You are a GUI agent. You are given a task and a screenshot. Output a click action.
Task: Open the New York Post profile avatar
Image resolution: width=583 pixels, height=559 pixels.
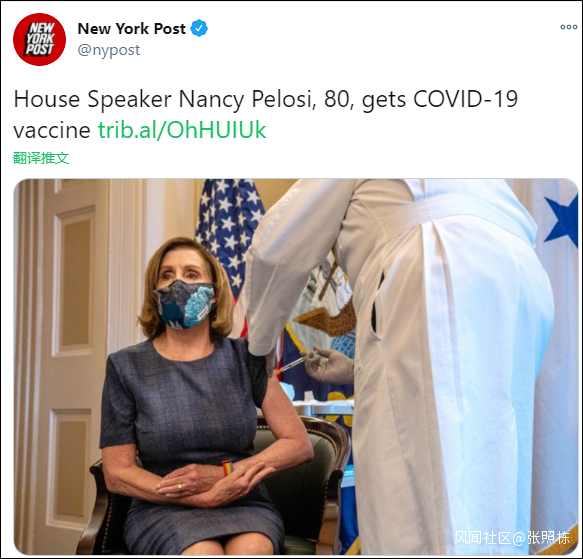click(x=39, y=39)
